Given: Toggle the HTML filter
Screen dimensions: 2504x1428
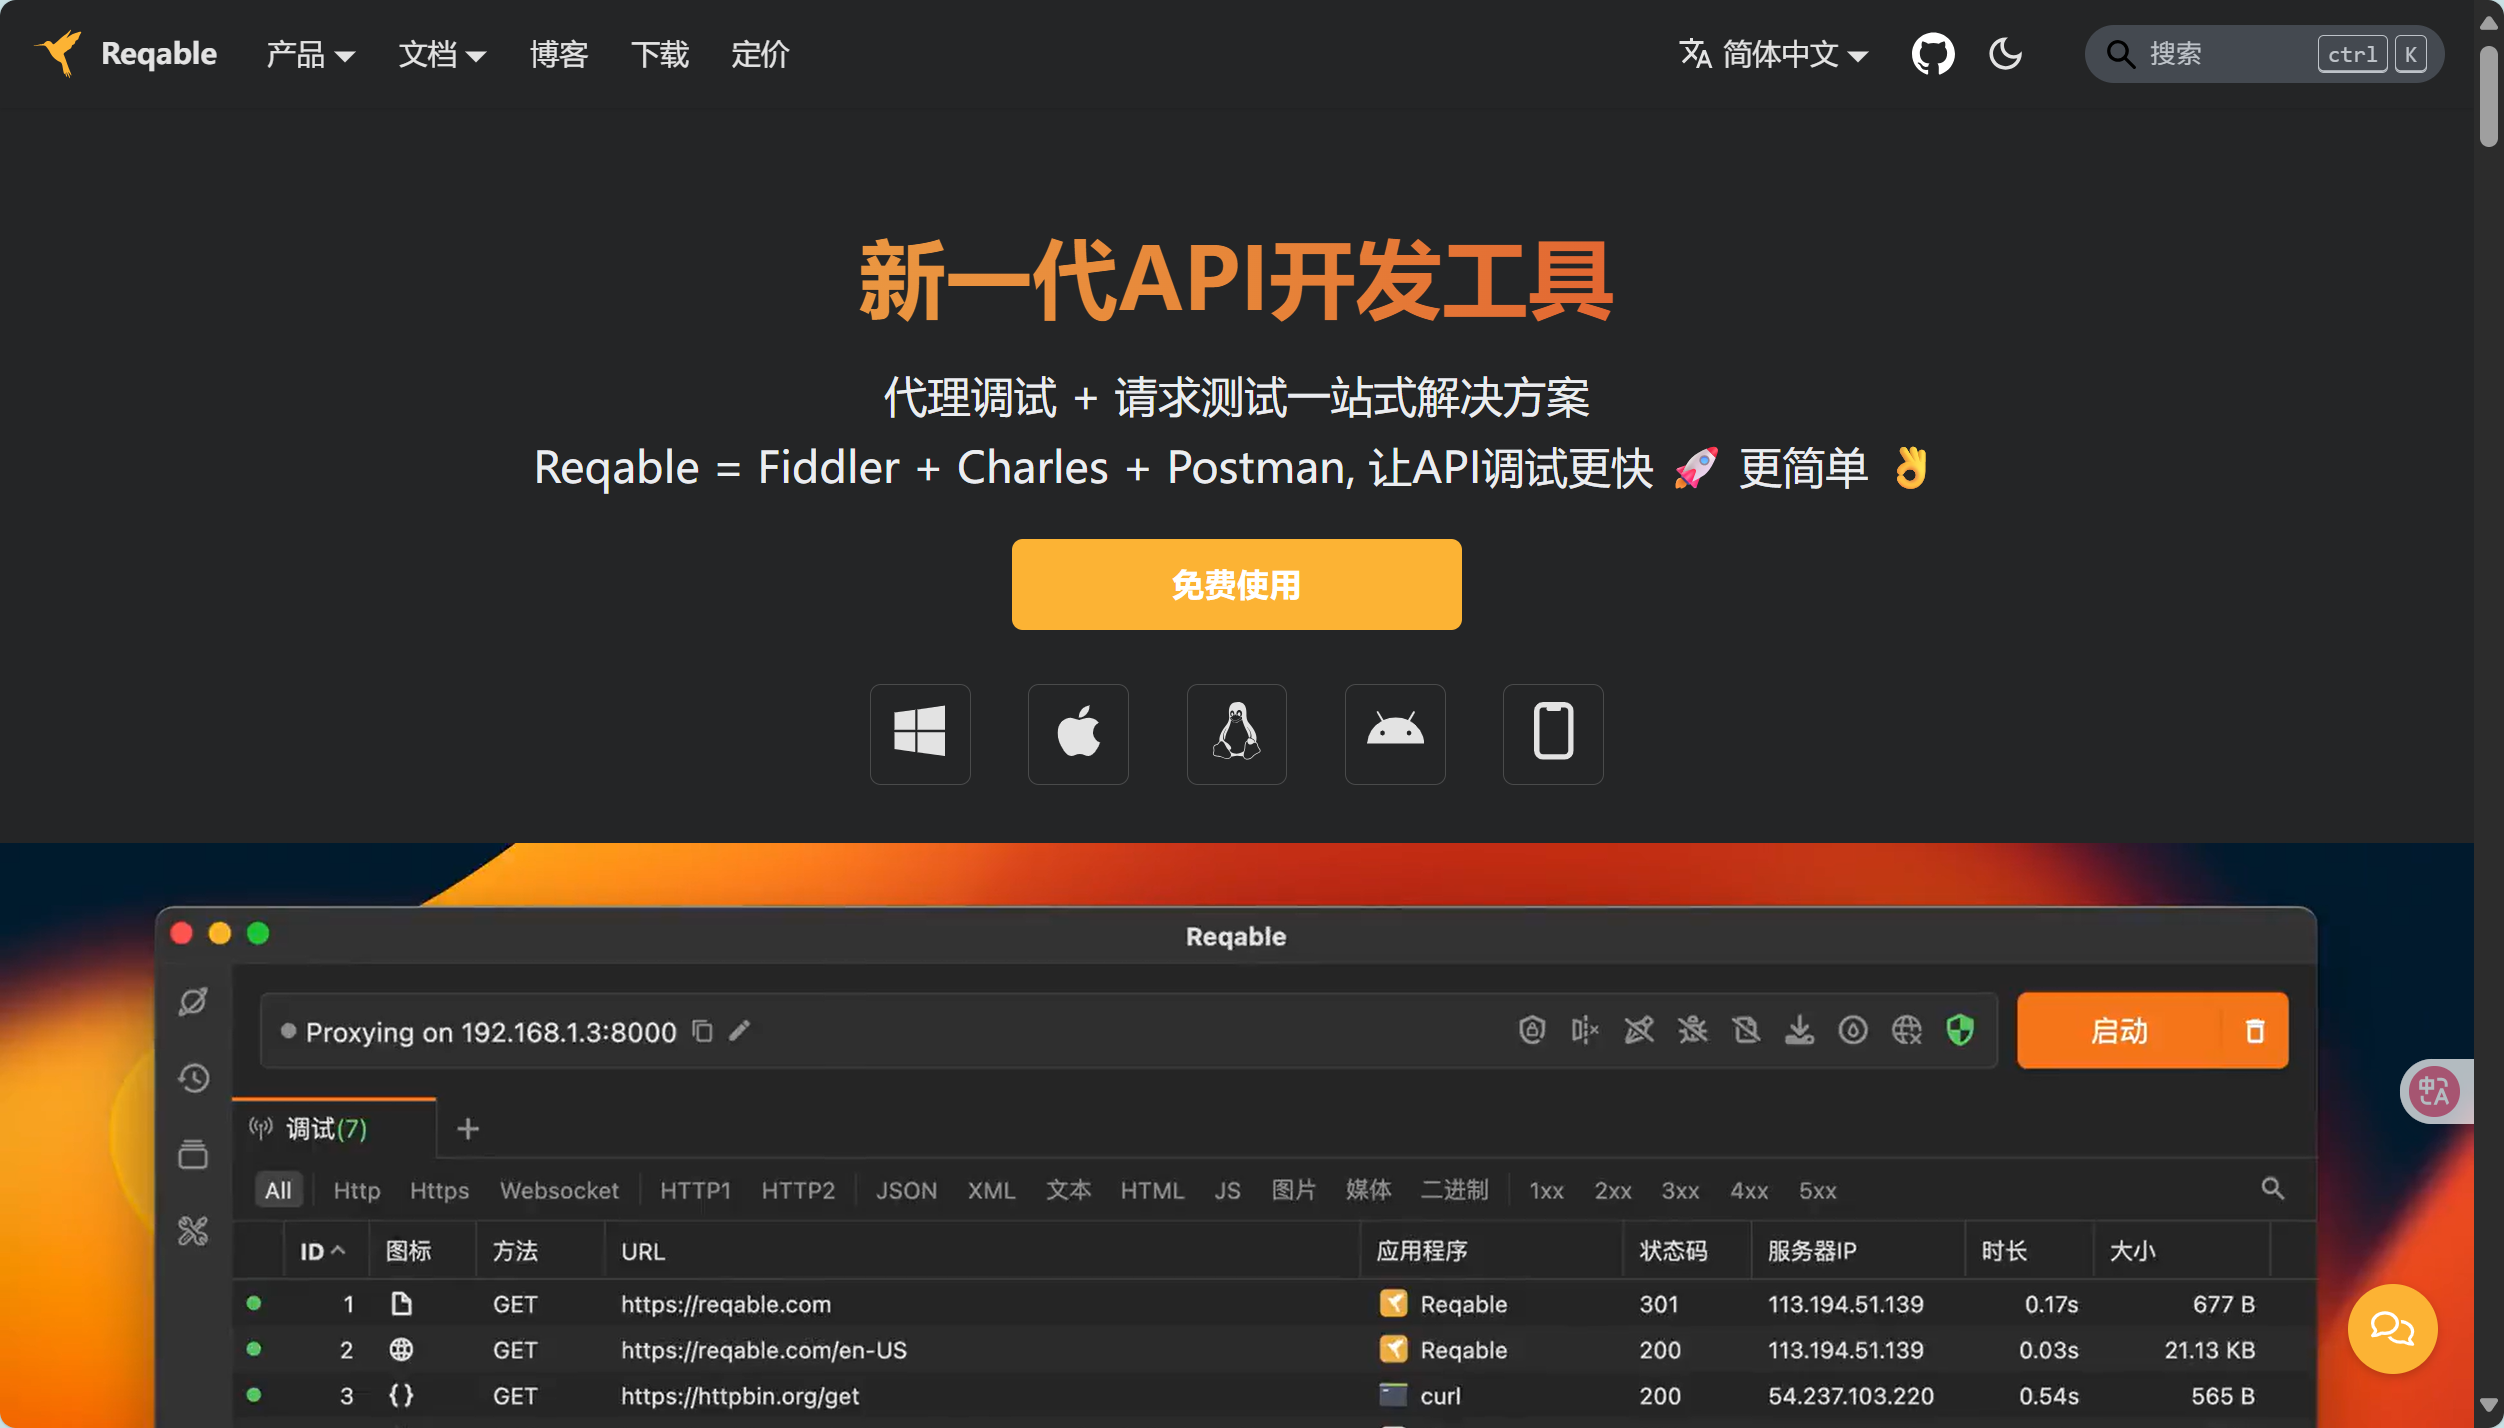Looking at the screenshot, I should [1151, 1190].
